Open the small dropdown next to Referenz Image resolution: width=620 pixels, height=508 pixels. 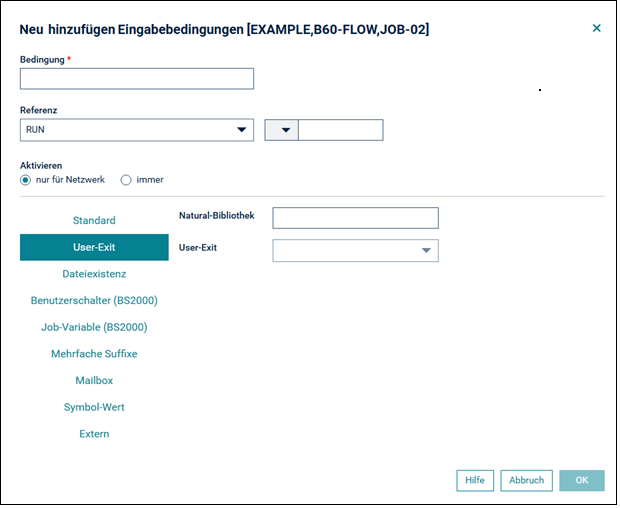pyautogui.click(x=282, y=130)
